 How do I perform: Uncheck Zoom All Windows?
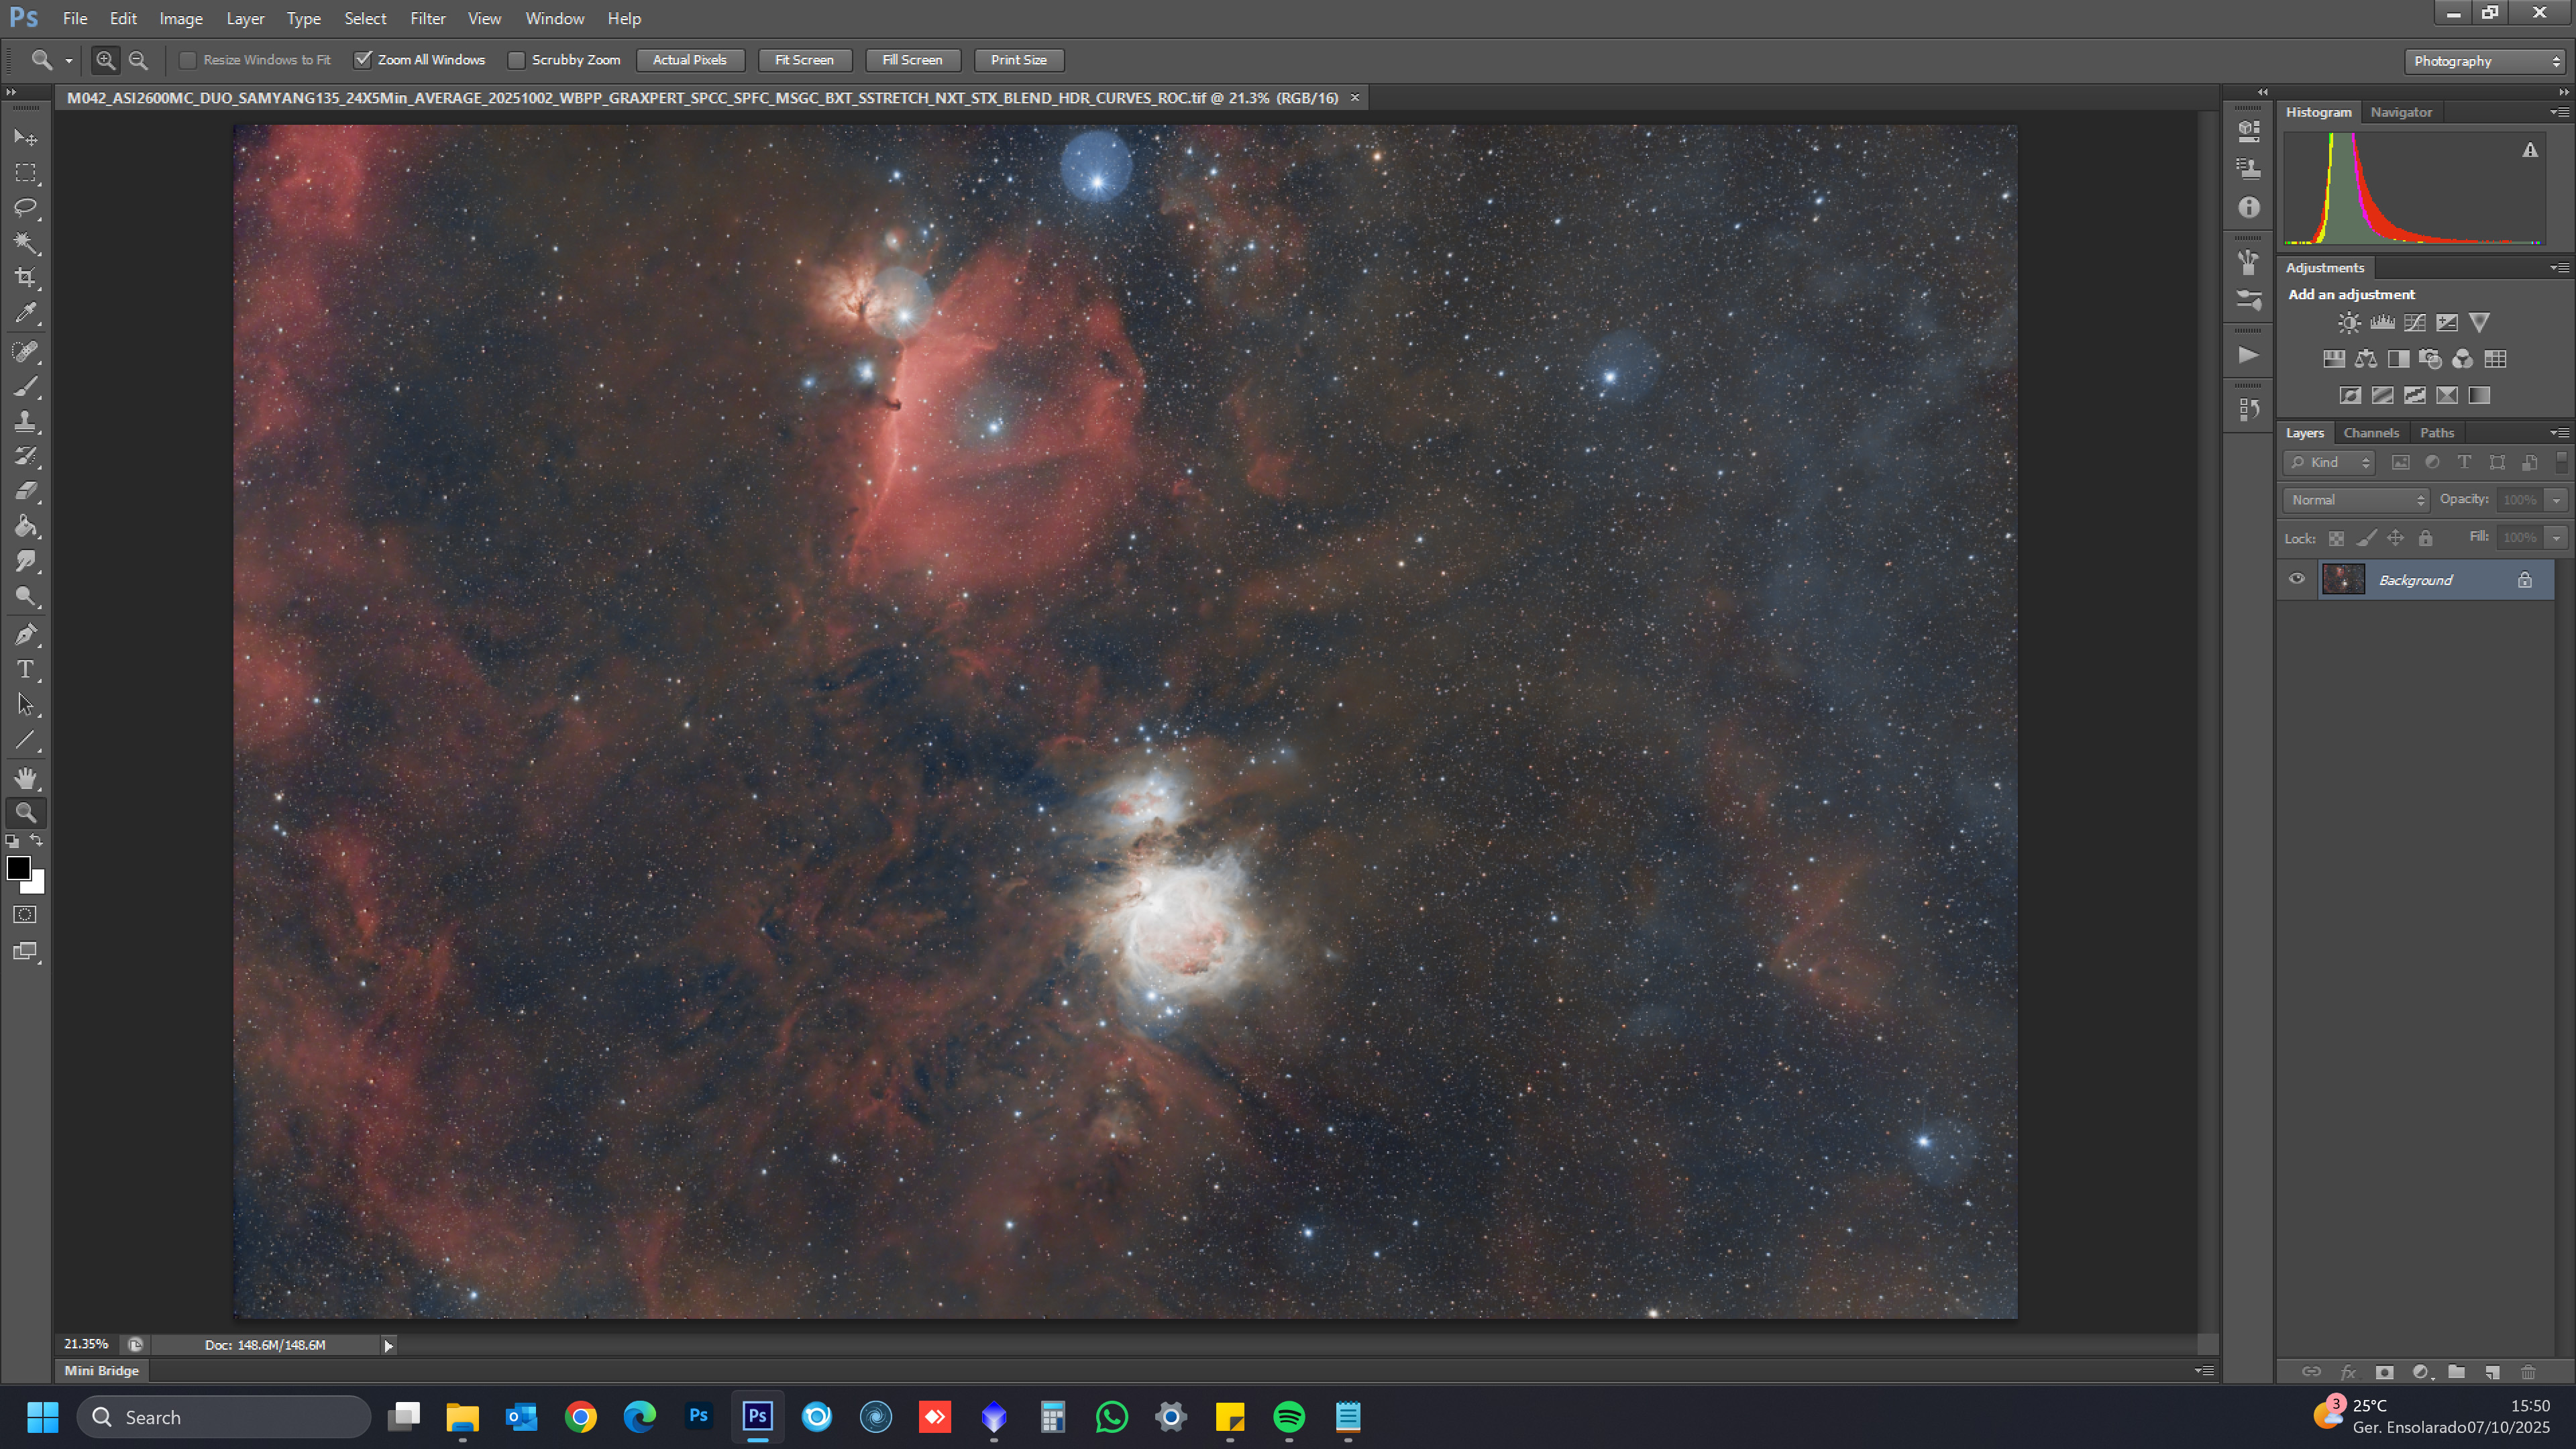(363, 60)
